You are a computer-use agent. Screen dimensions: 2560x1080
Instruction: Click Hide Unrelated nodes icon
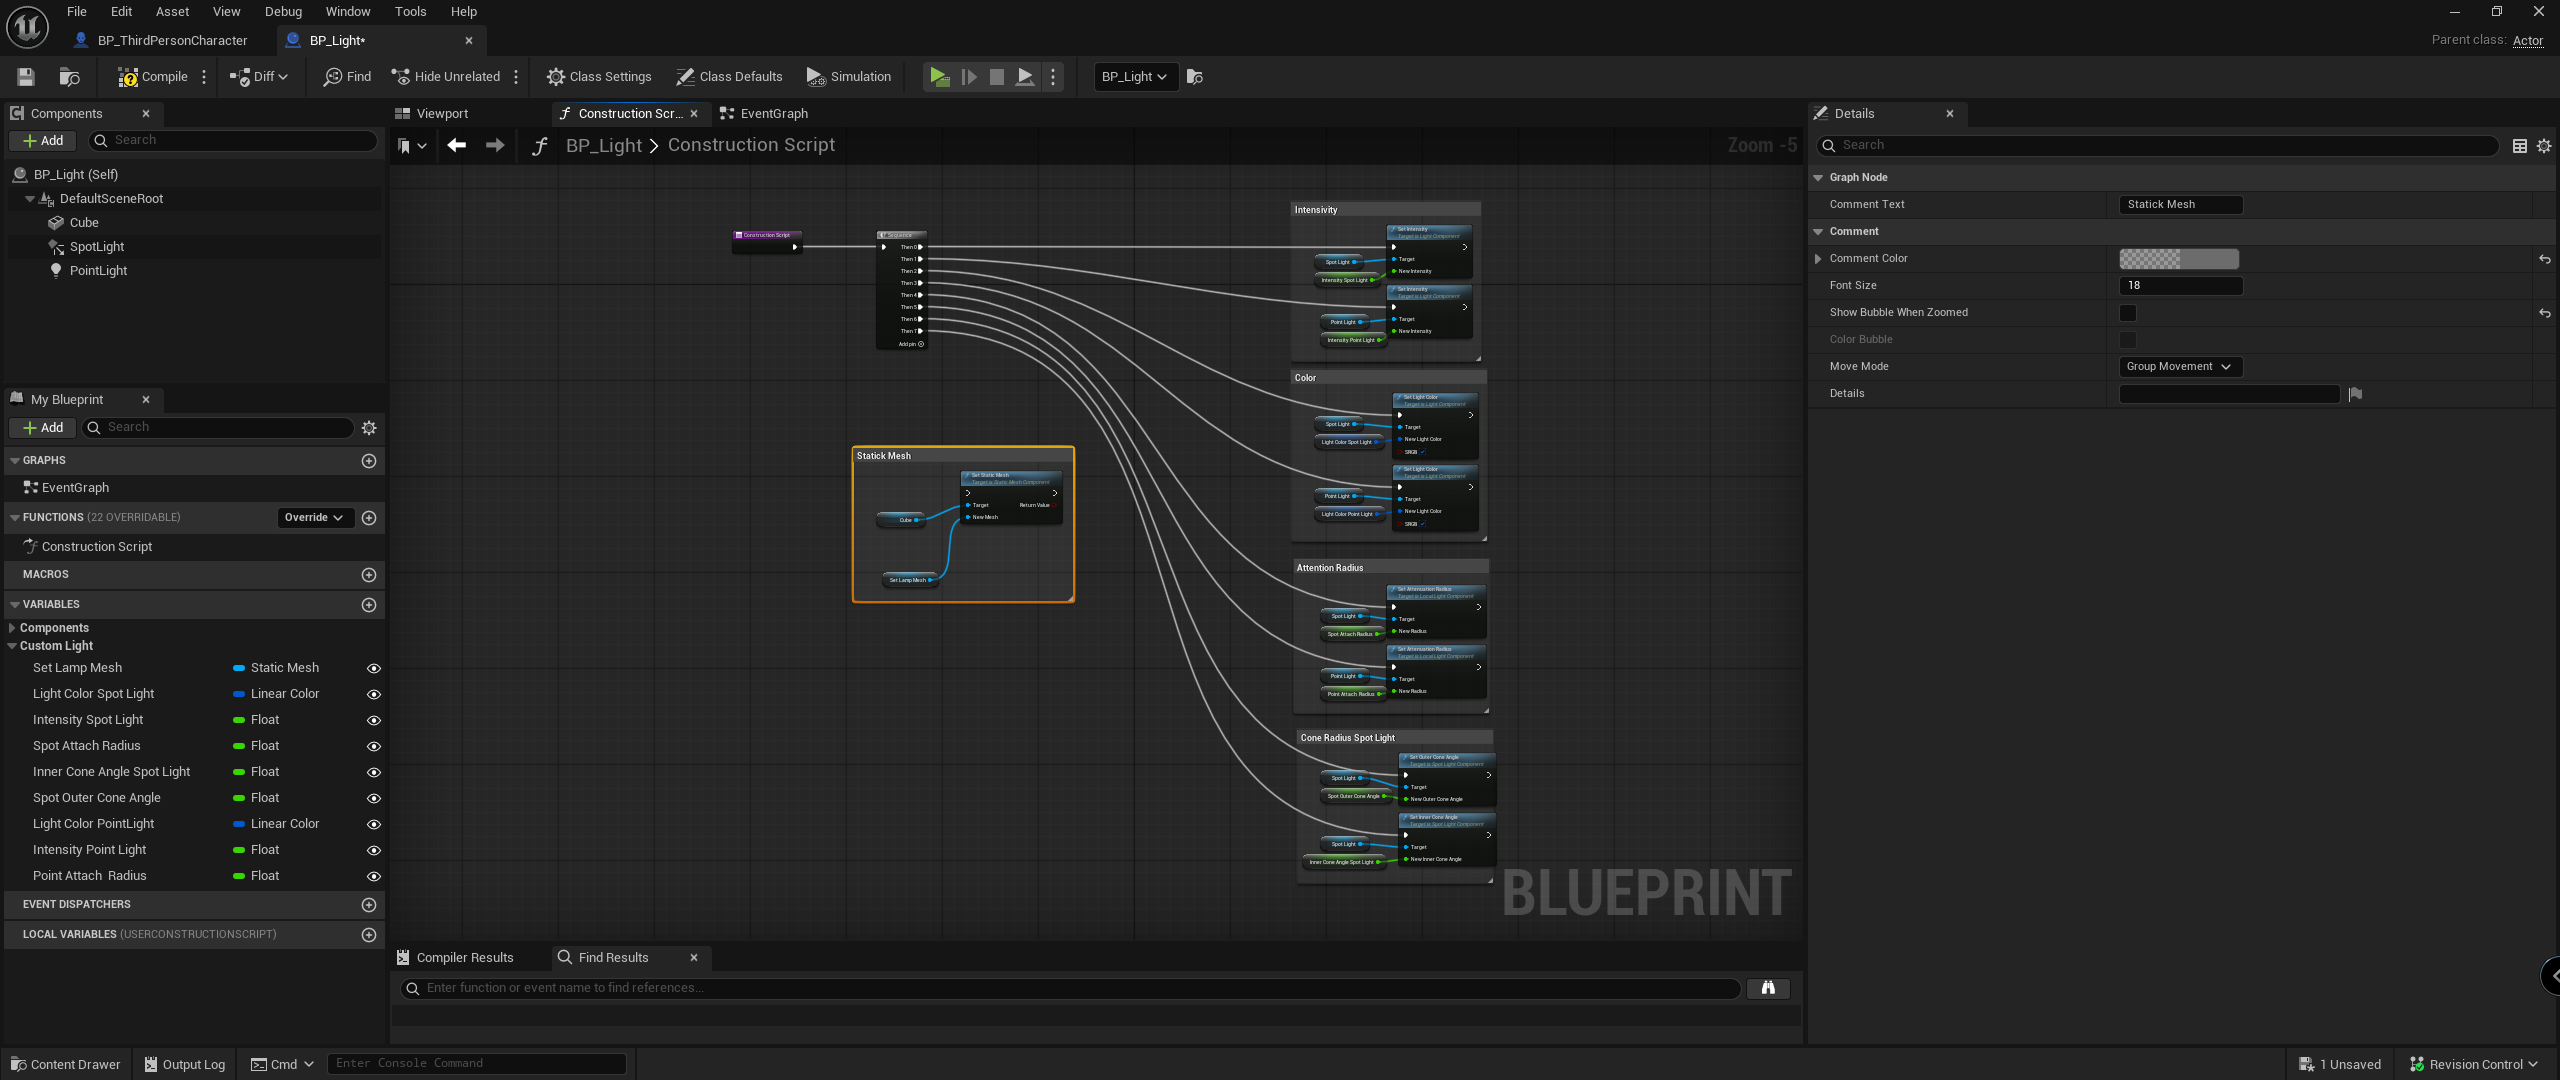(445, 77)
